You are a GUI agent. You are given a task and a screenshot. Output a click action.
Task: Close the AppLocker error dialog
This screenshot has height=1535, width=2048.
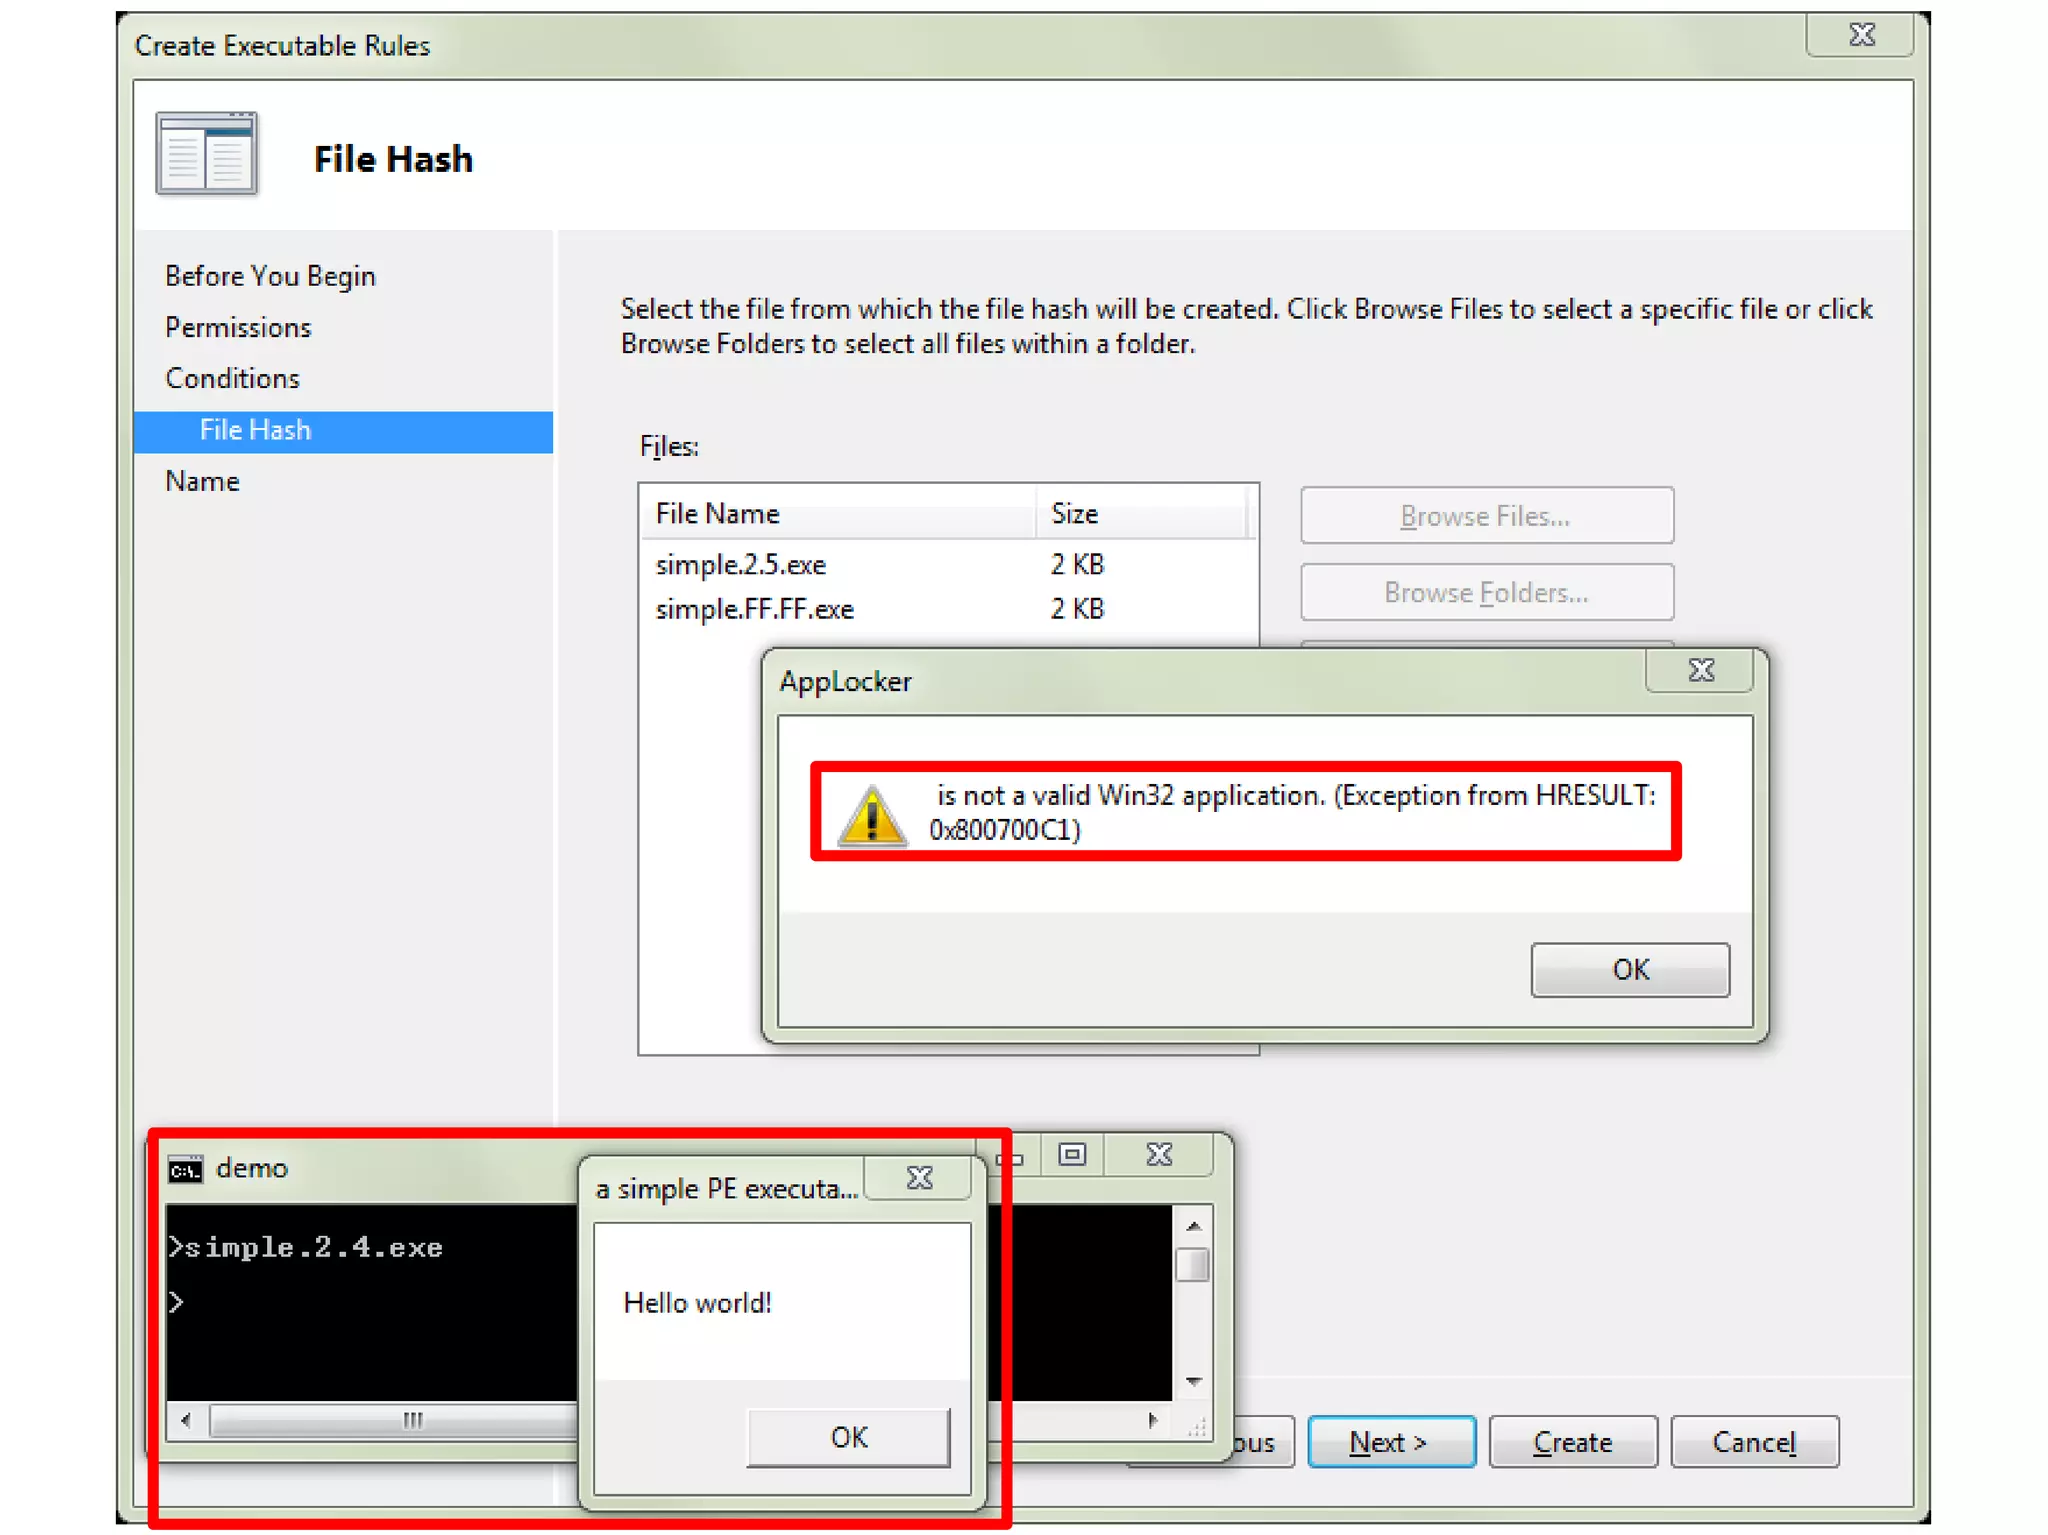point(1700,671)
